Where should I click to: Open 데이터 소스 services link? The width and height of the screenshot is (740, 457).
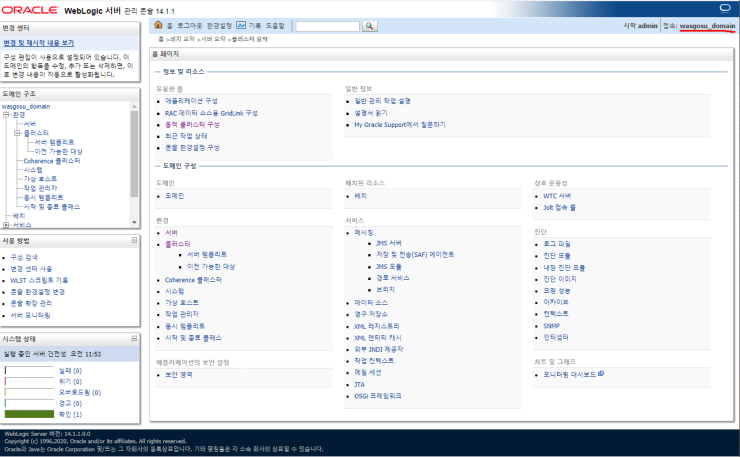click(x=371, y=303)
